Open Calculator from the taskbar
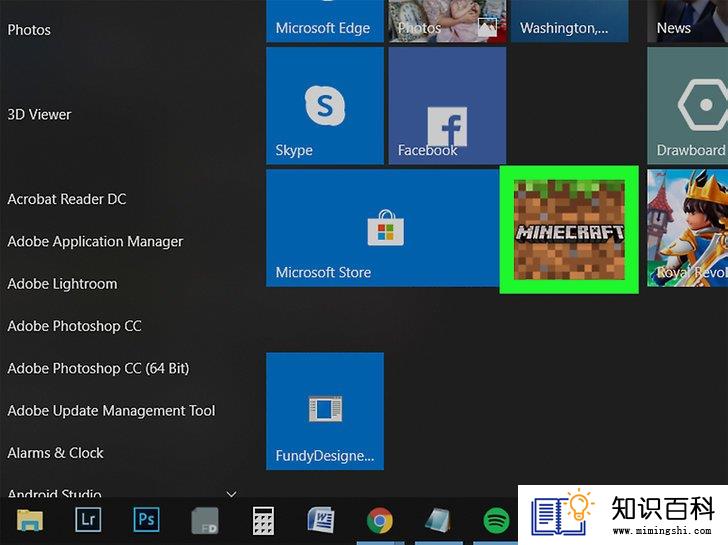 click(263, 520)
